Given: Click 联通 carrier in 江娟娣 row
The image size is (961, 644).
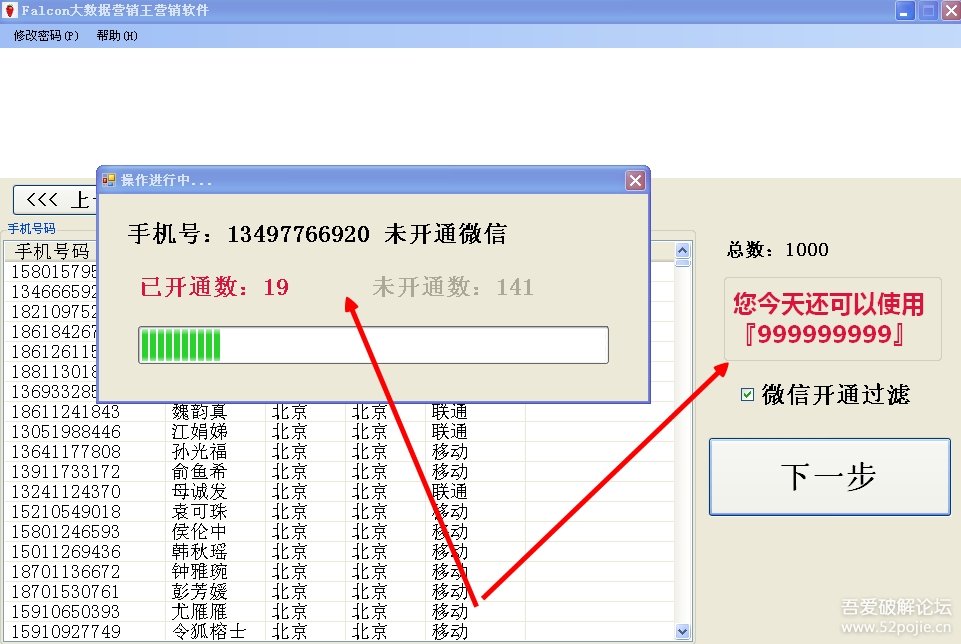Looking at the screenshot, I should click(x=449, y=431).
